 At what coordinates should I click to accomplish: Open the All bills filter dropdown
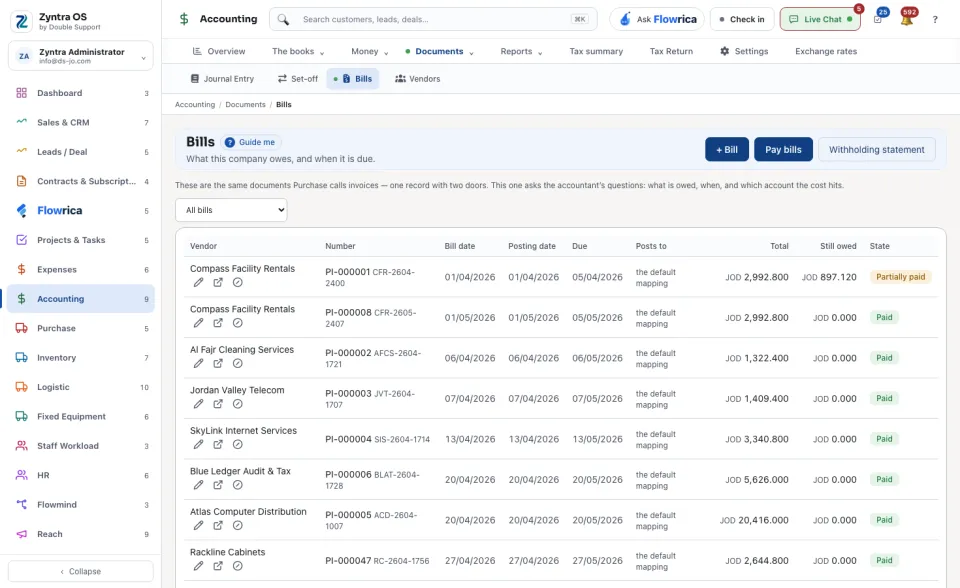point(231,210)
